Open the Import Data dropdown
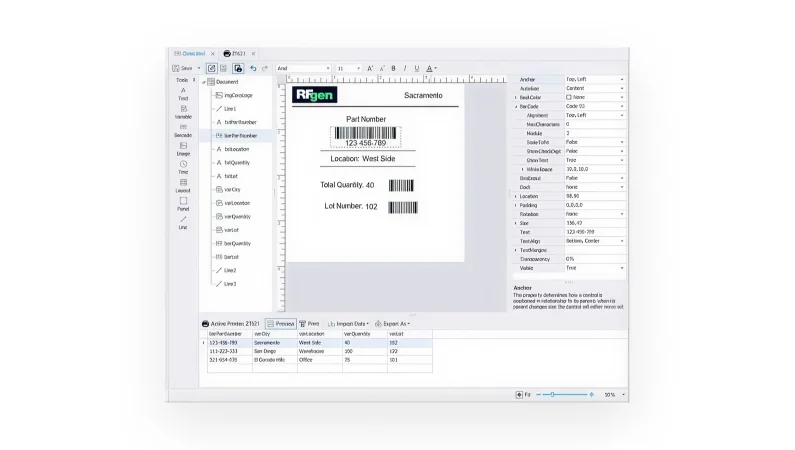Screen dimensions: 795x450 [x=350, y=324]
